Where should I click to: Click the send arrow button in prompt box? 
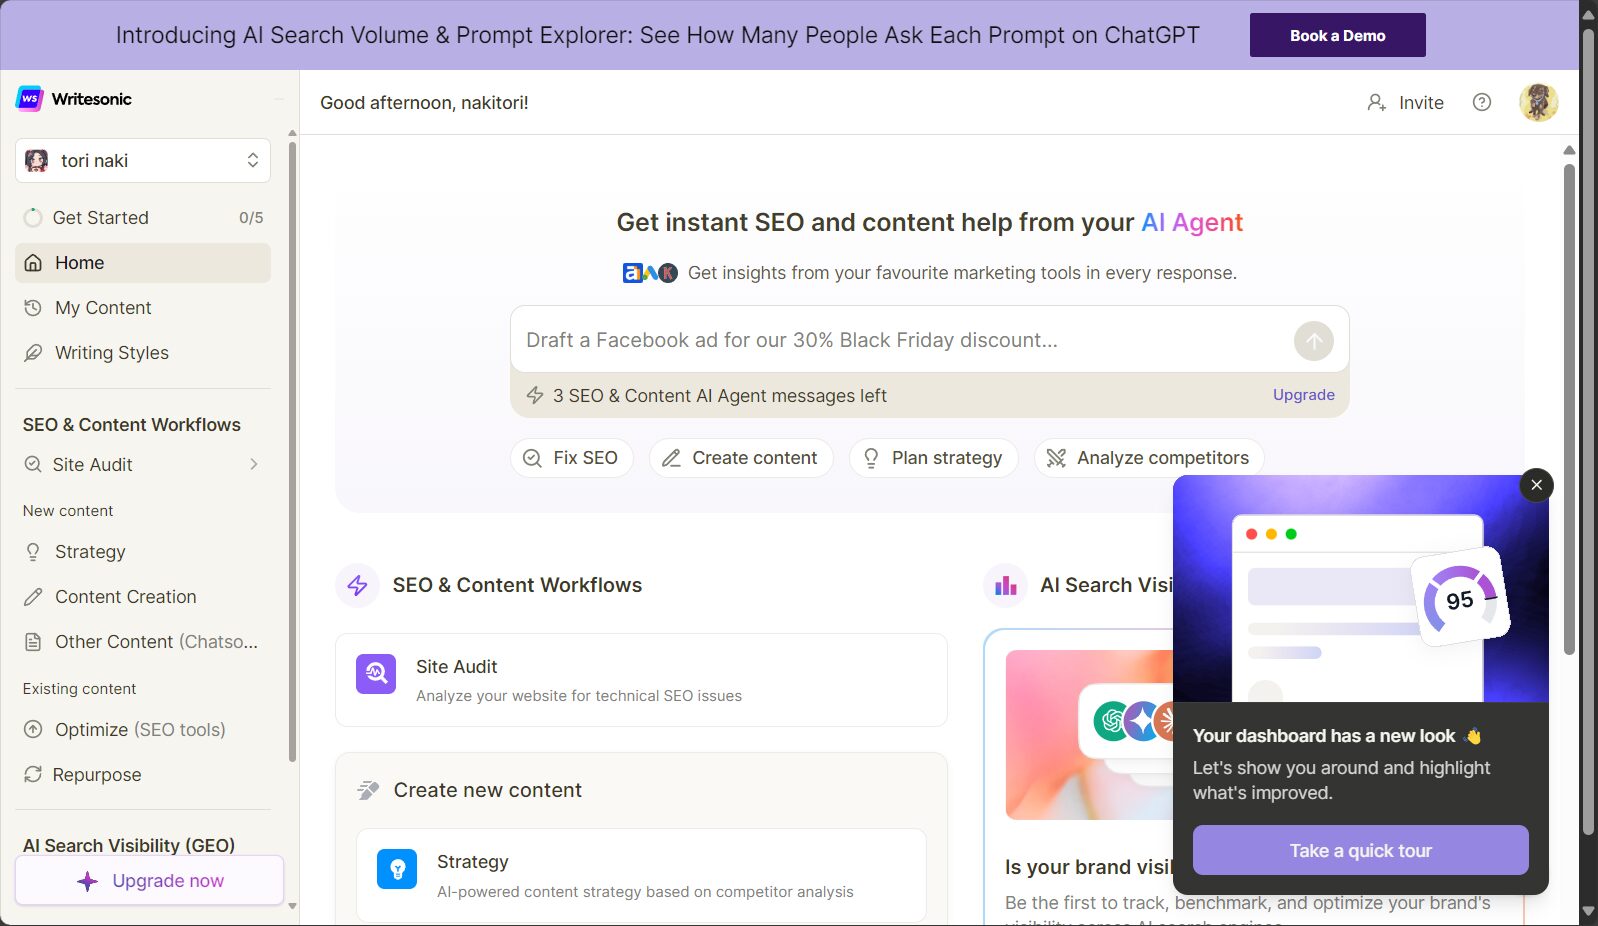(1313, 341)
